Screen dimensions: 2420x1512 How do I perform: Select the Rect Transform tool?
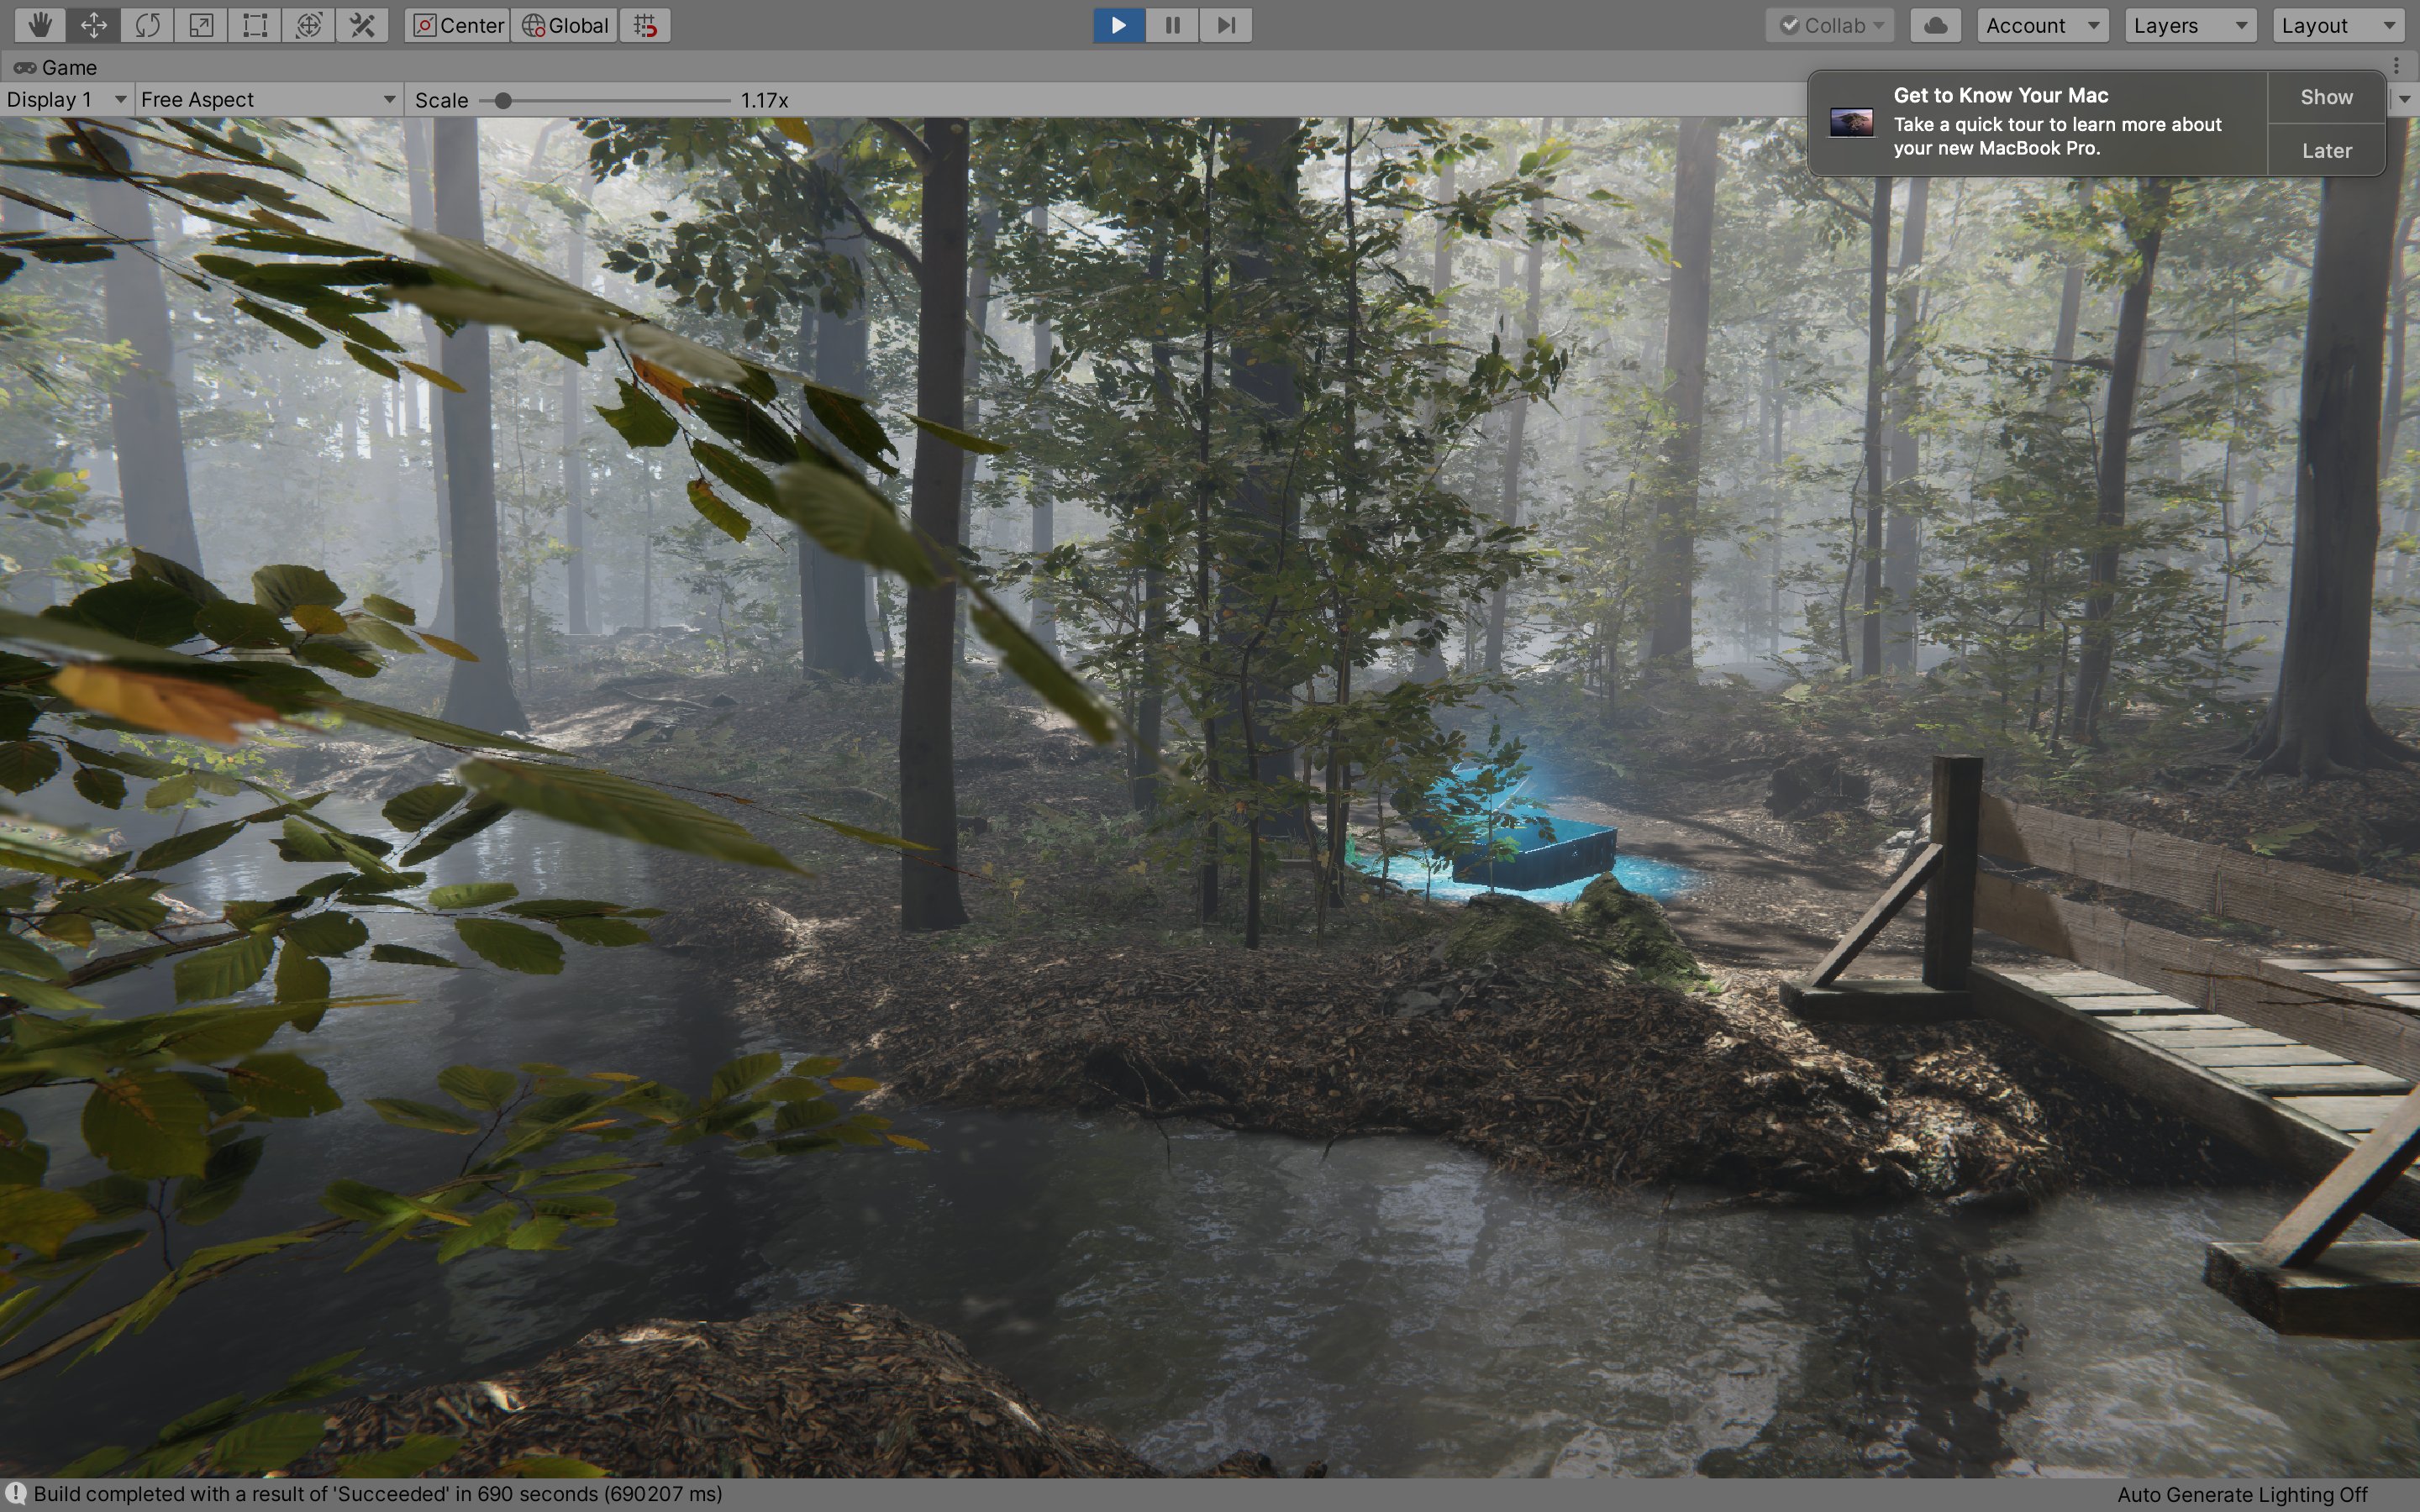click(x=255, y=25)
